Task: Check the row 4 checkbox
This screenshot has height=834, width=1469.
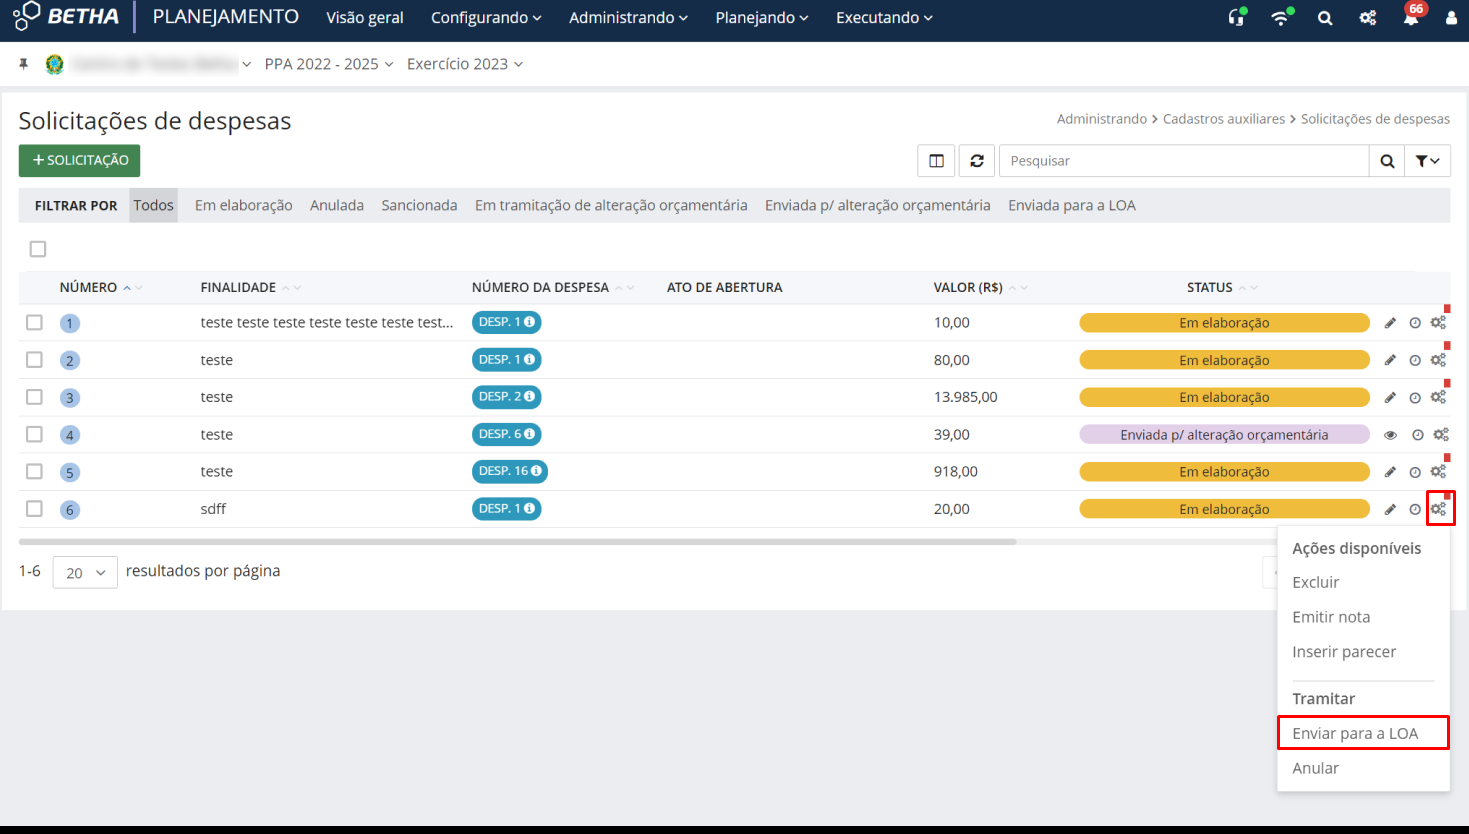Action: click(34, 434)
